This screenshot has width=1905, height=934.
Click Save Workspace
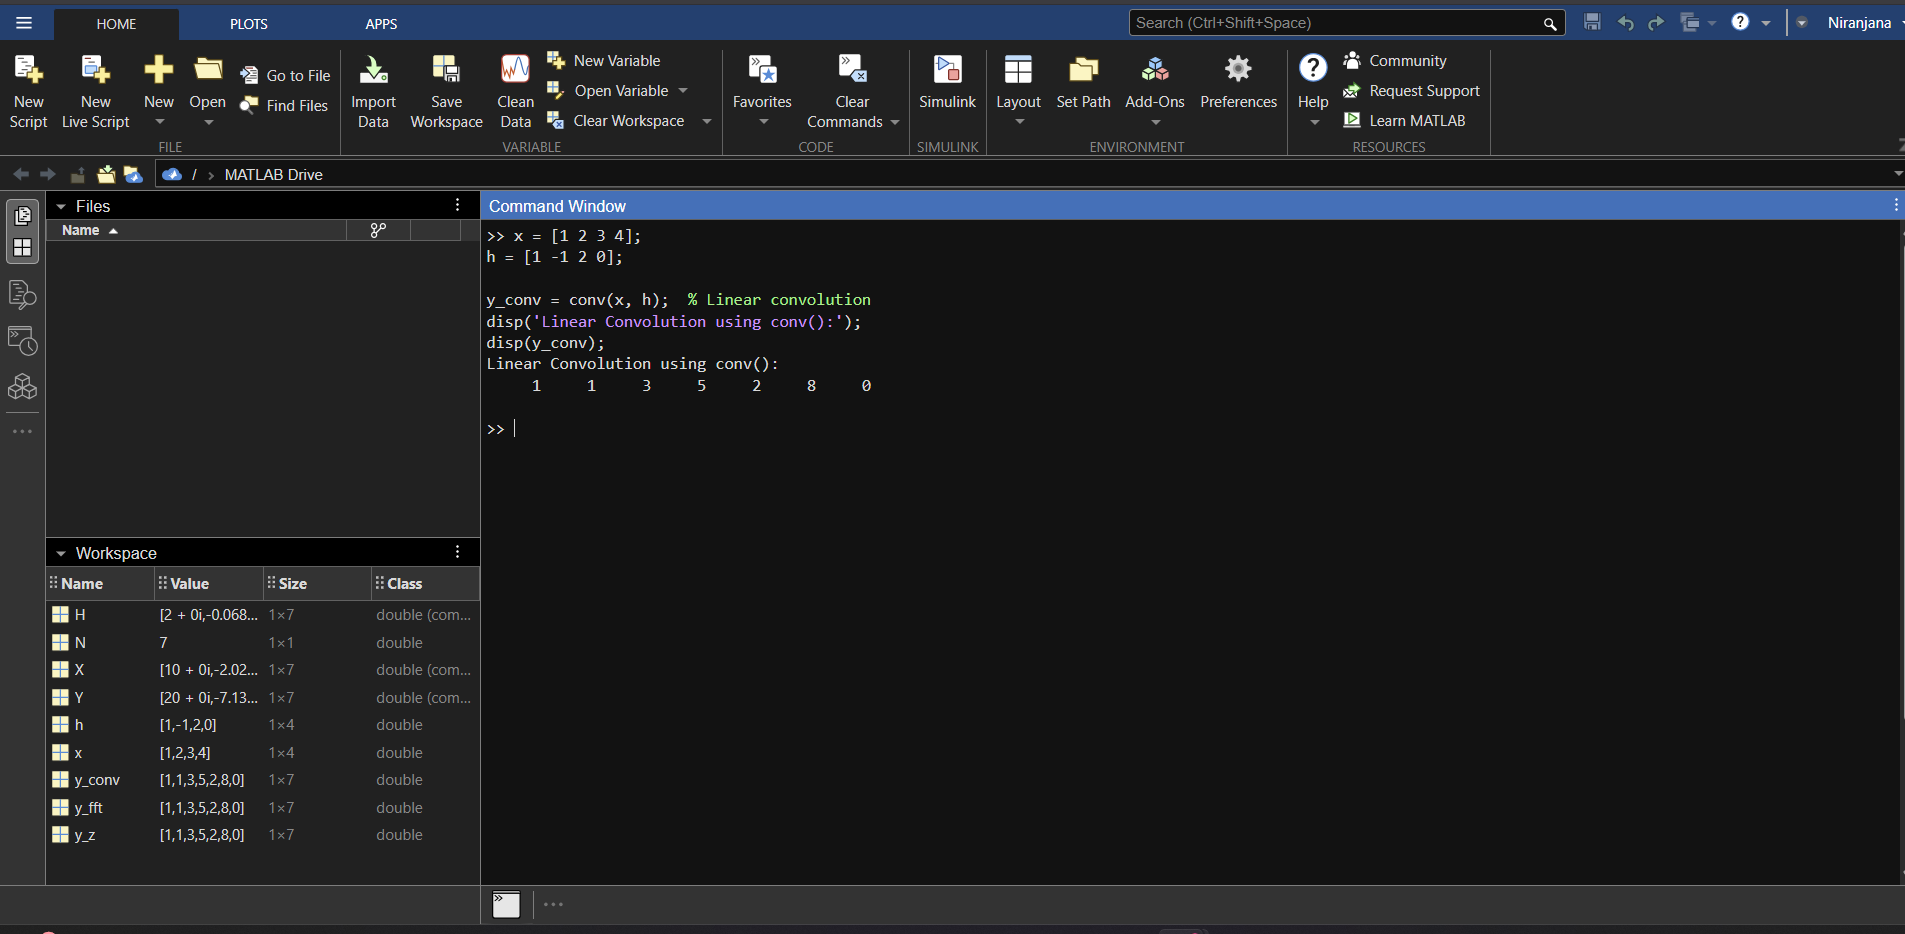446,92
